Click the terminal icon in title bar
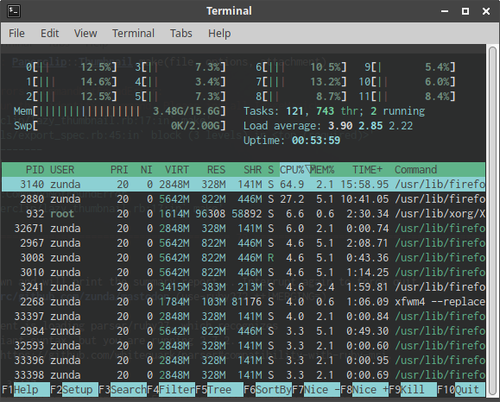Screen dimensions: 500x402 14,11
